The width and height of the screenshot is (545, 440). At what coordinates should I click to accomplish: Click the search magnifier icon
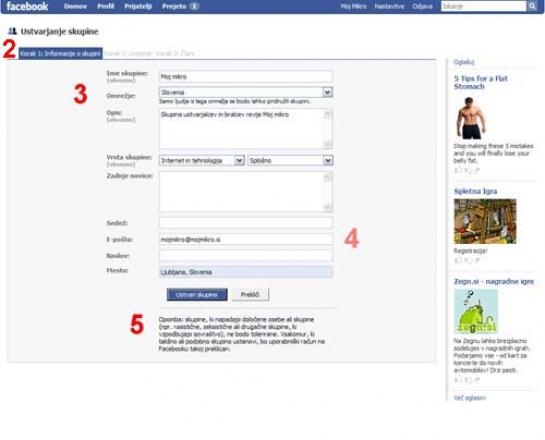point(532,6)
